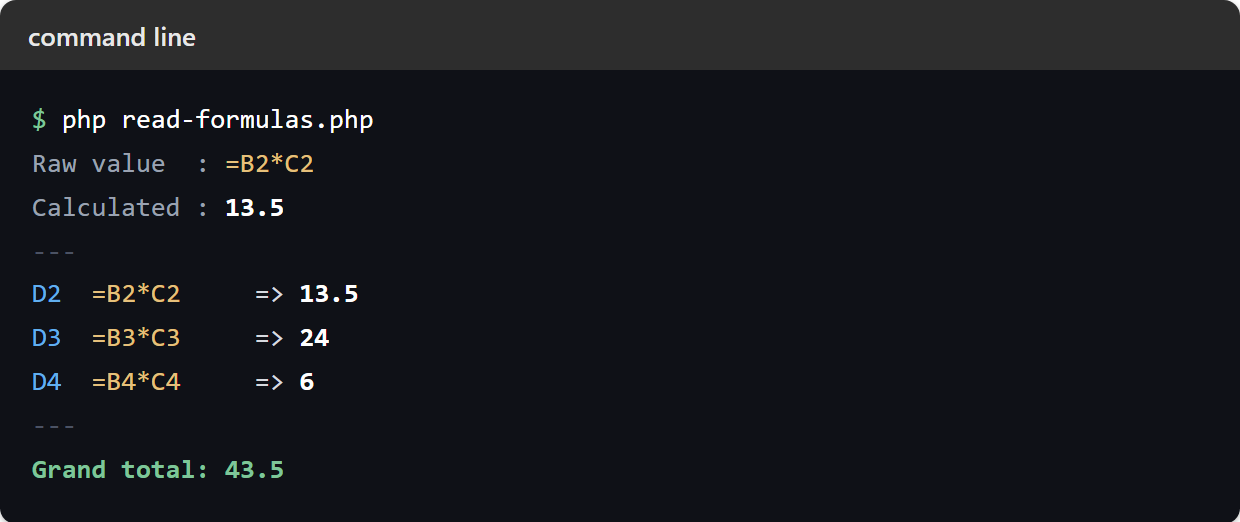1240x522 pixels.
Task: Click the blue D3 cell reference
Action: [x=47, y=338]
